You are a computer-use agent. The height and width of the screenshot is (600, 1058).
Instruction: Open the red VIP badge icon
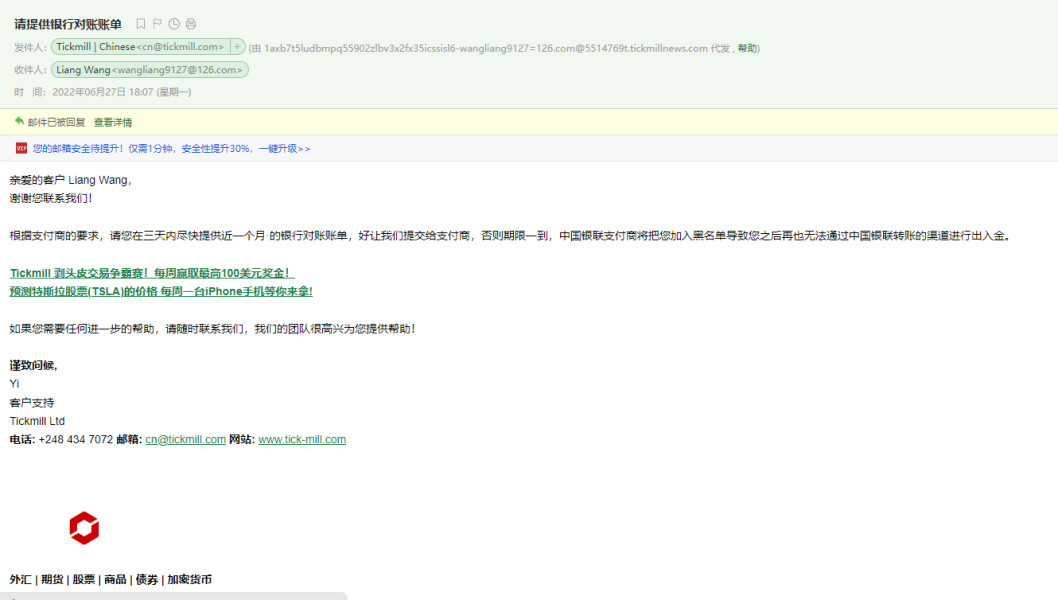click(21, 148)
